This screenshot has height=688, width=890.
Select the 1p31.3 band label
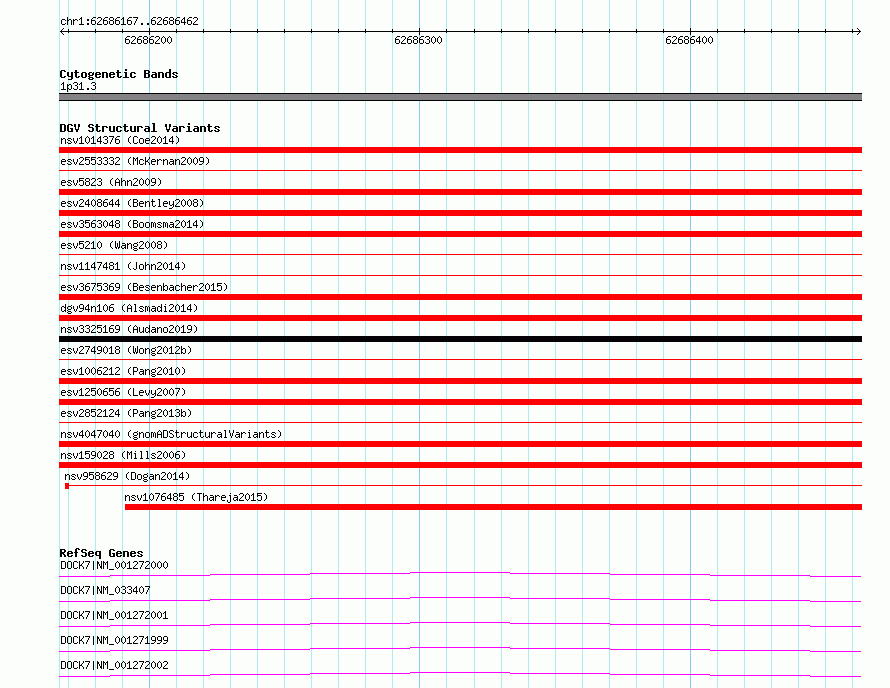(x=78, y=86)
